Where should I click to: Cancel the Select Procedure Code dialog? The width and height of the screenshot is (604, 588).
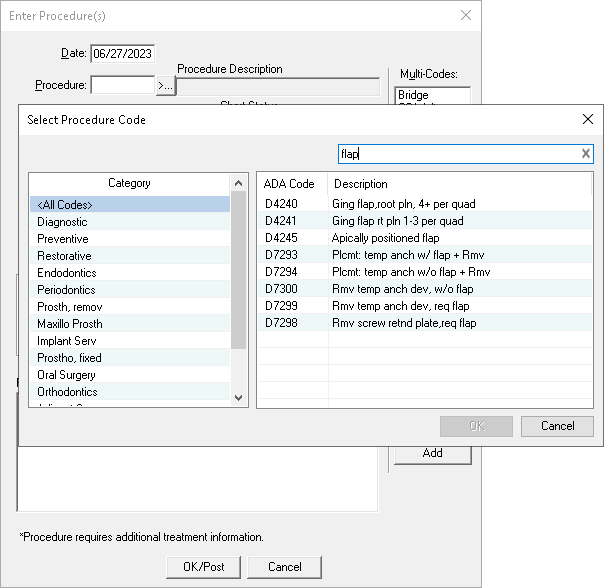click(557, 426)
